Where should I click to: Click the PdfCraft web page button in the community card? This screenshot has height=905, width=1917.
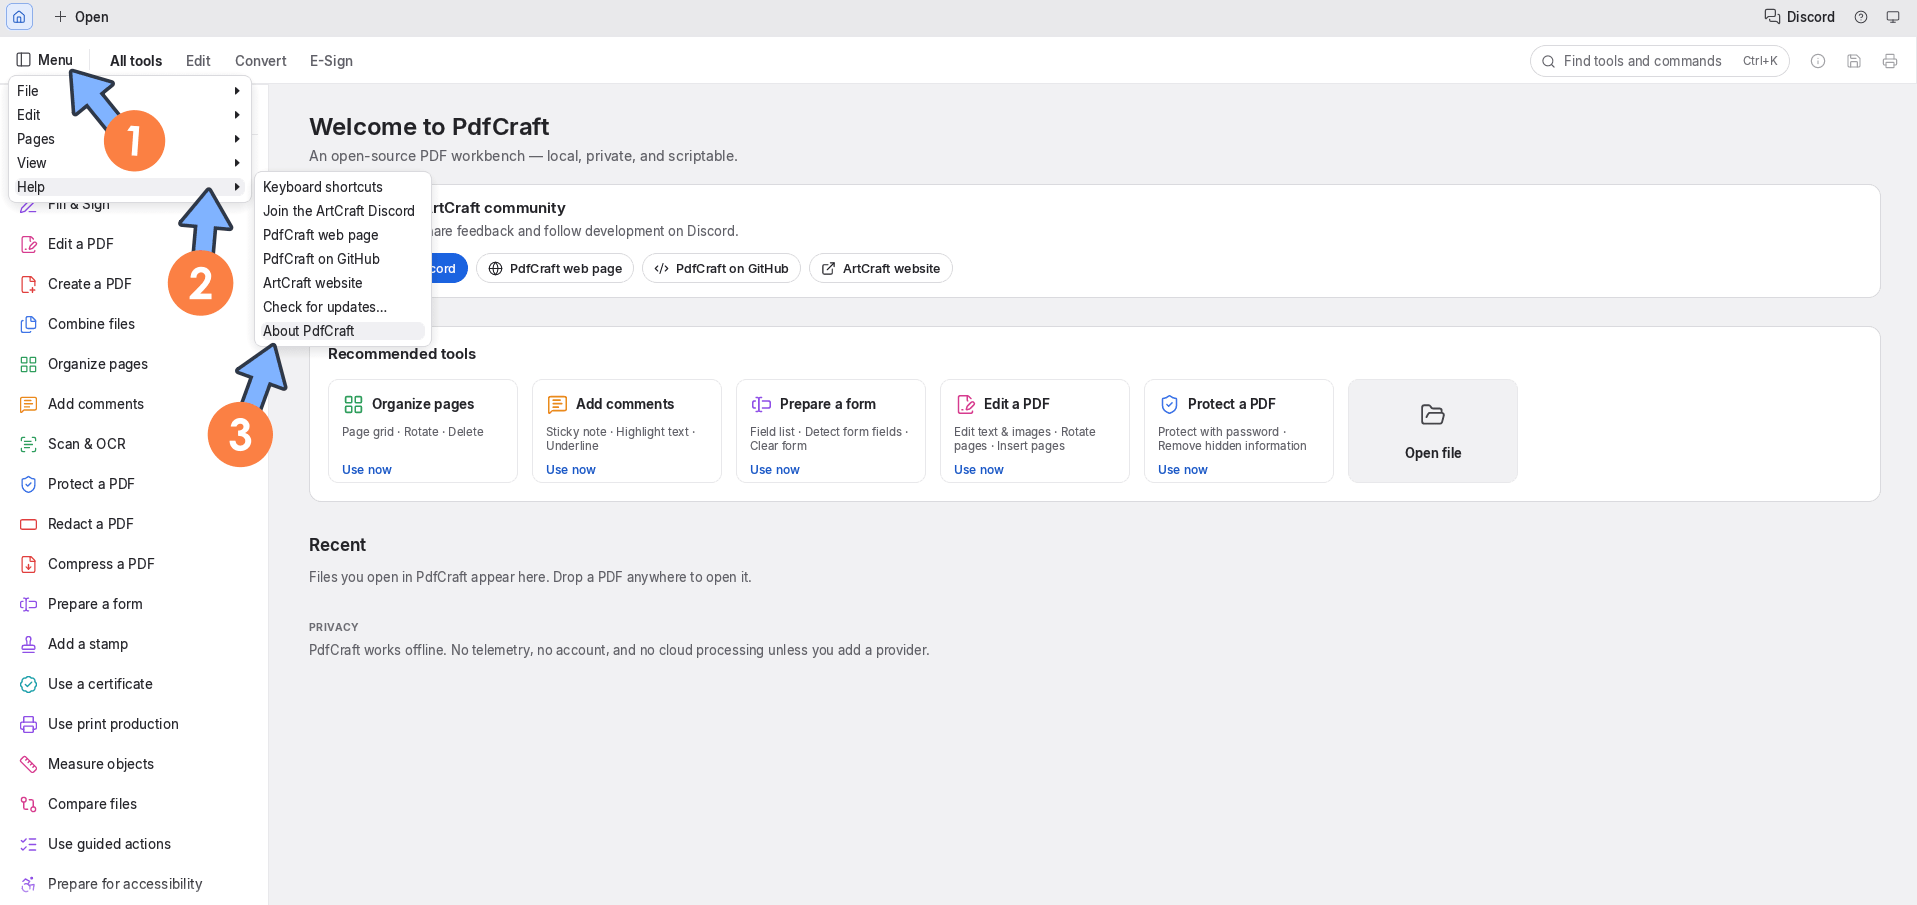click(555, 268)
